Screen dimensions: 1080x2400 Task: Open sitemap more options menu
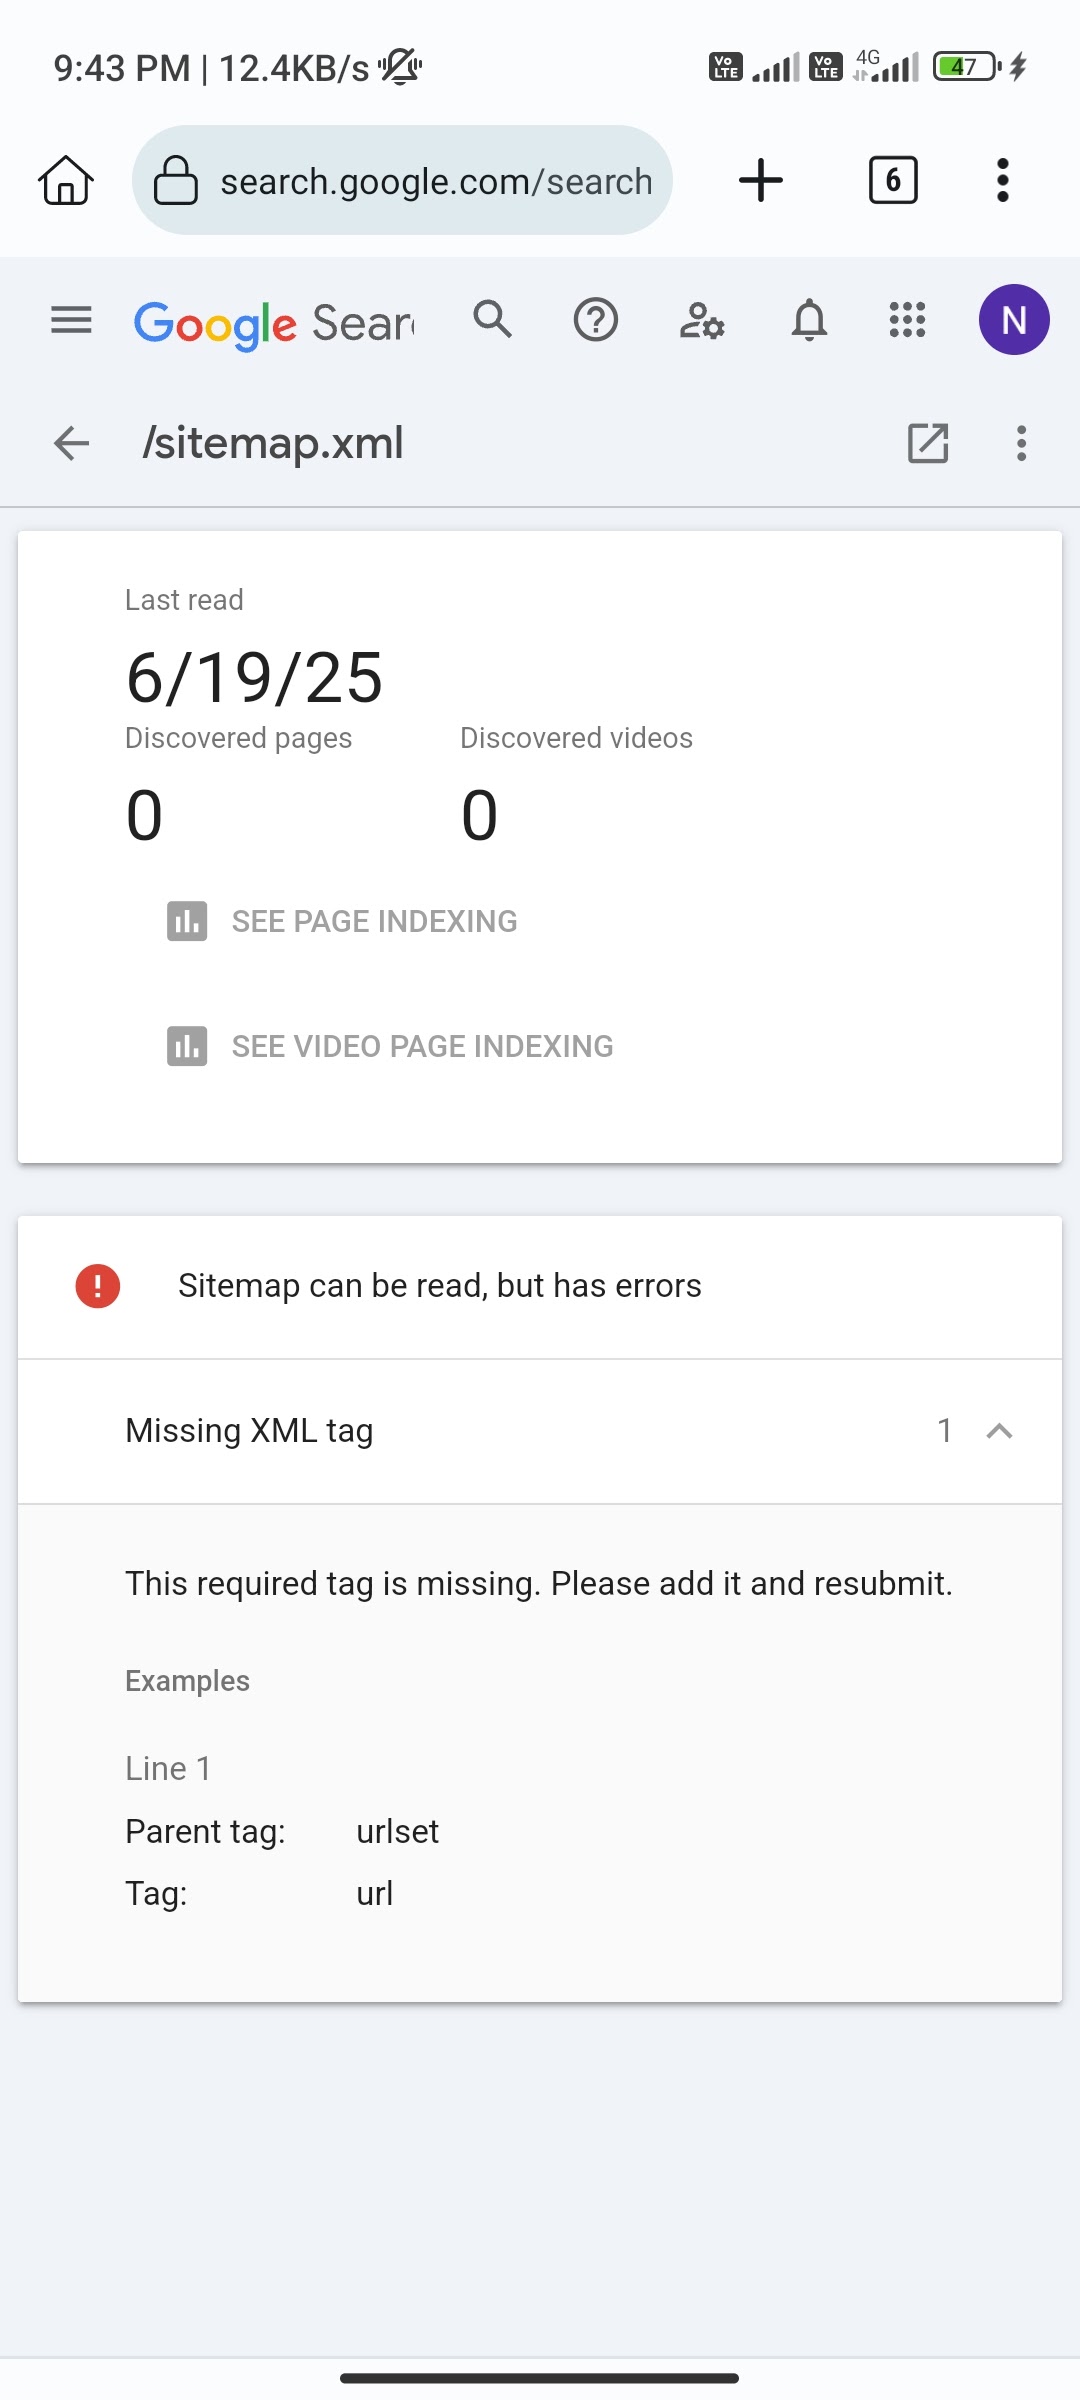point(1021,443)
